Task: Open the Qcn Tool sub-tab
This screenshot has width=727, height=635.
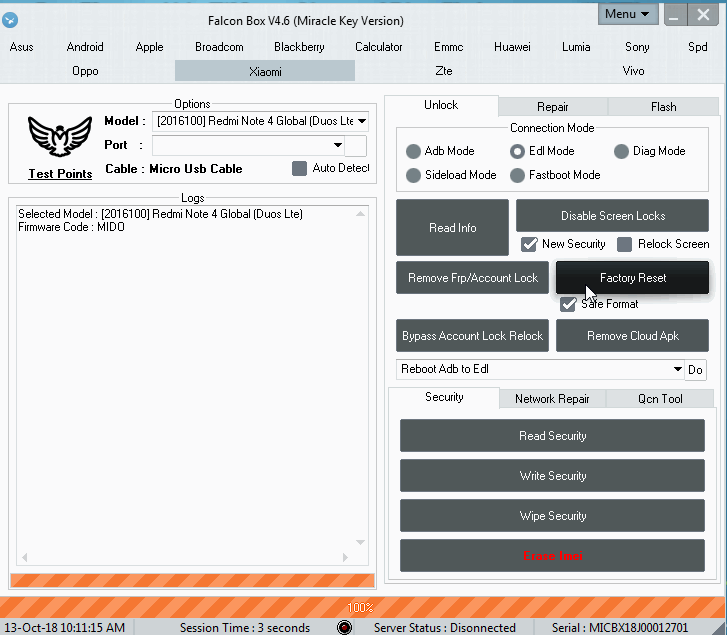Action: pos(660,399)
